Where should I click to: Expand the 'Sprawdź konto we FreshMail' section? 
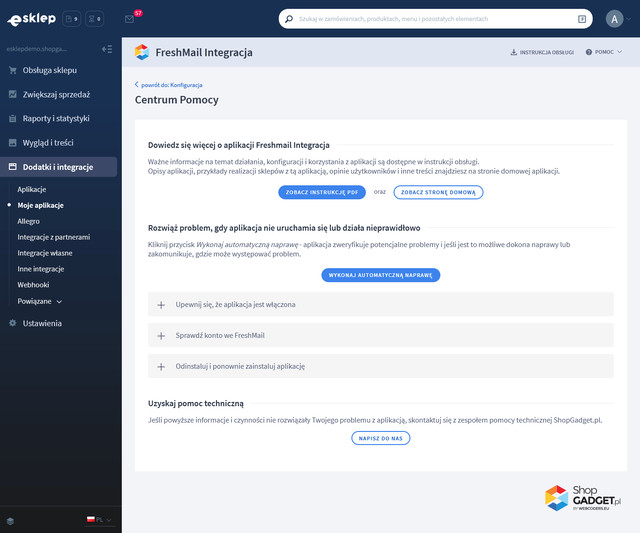click(161, 335)
